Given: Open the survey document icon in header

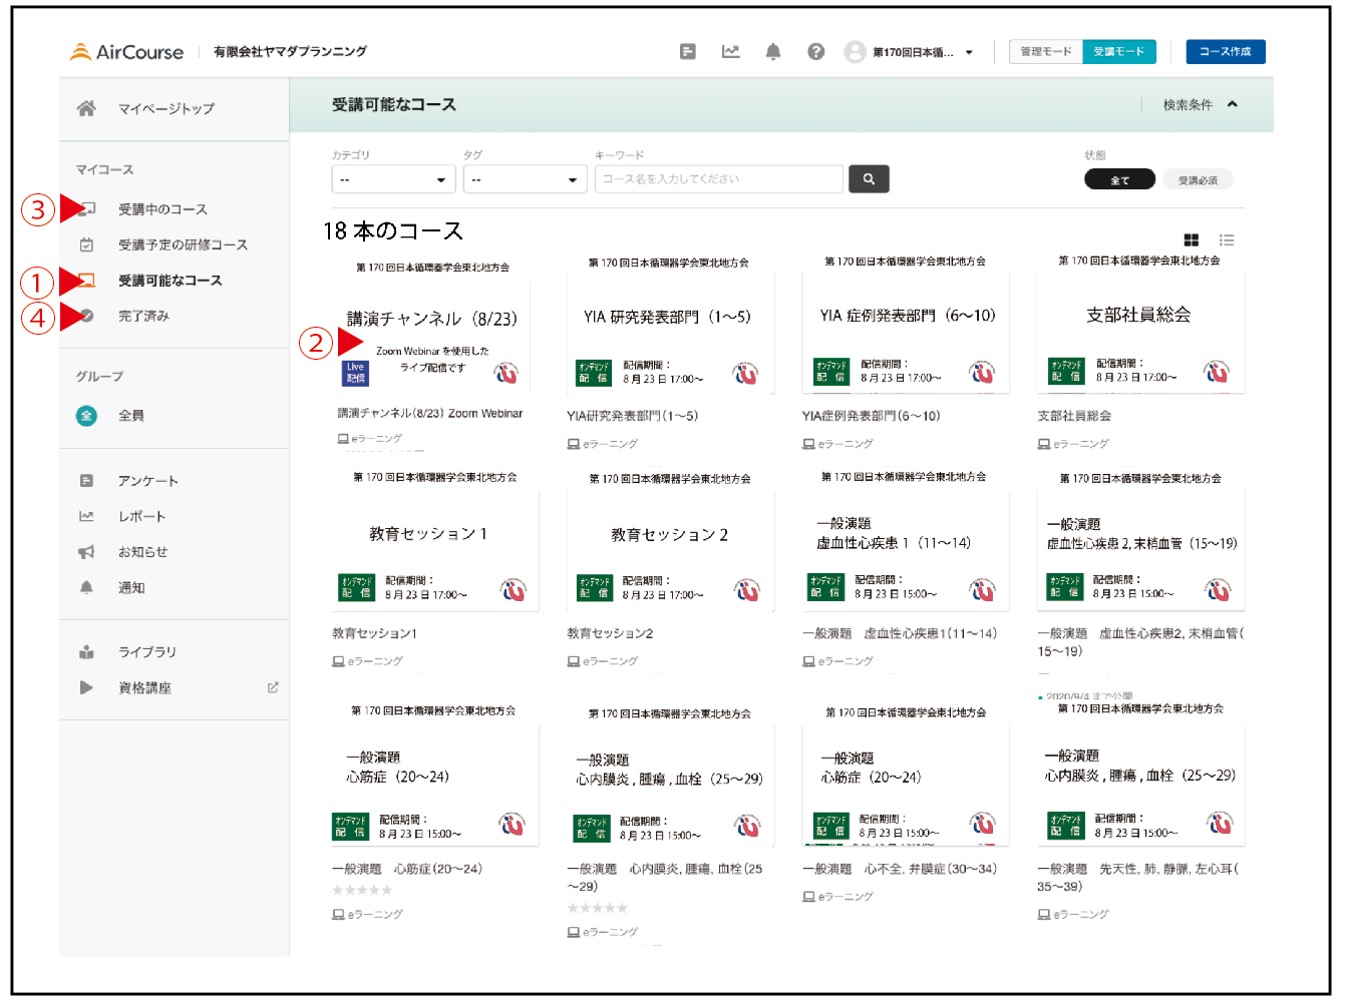Looking at the screenshot, I should point(688,52).
